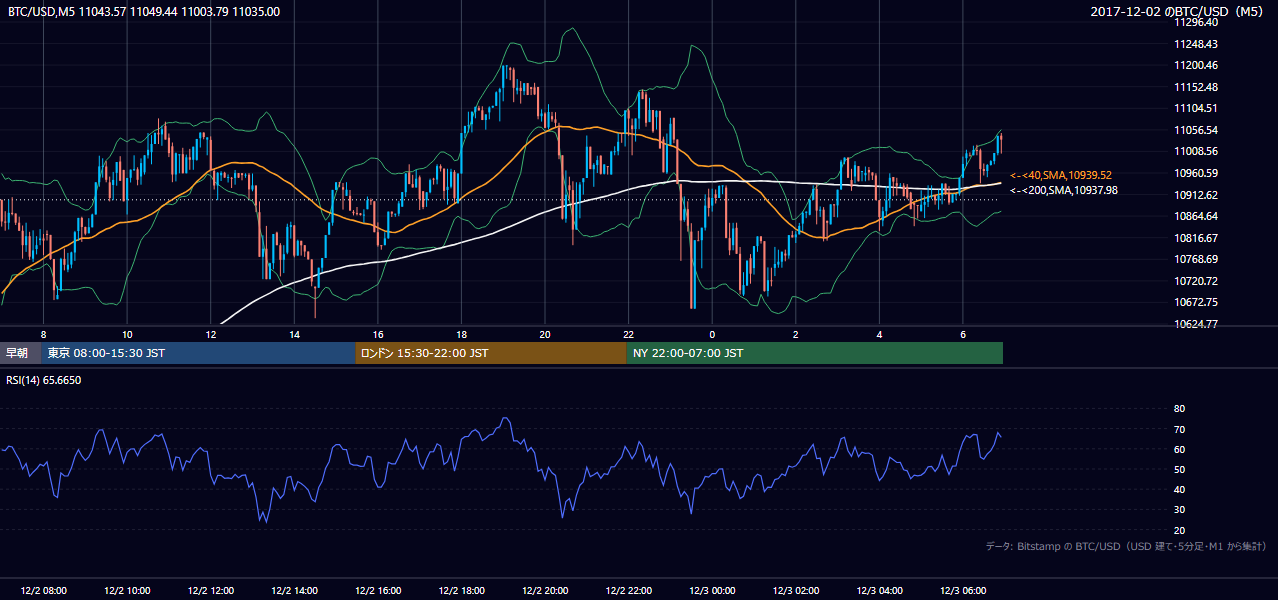Click the 12/2 08:00 date axis label
This screenshot has height=600, width=1278.
(44, 590)
